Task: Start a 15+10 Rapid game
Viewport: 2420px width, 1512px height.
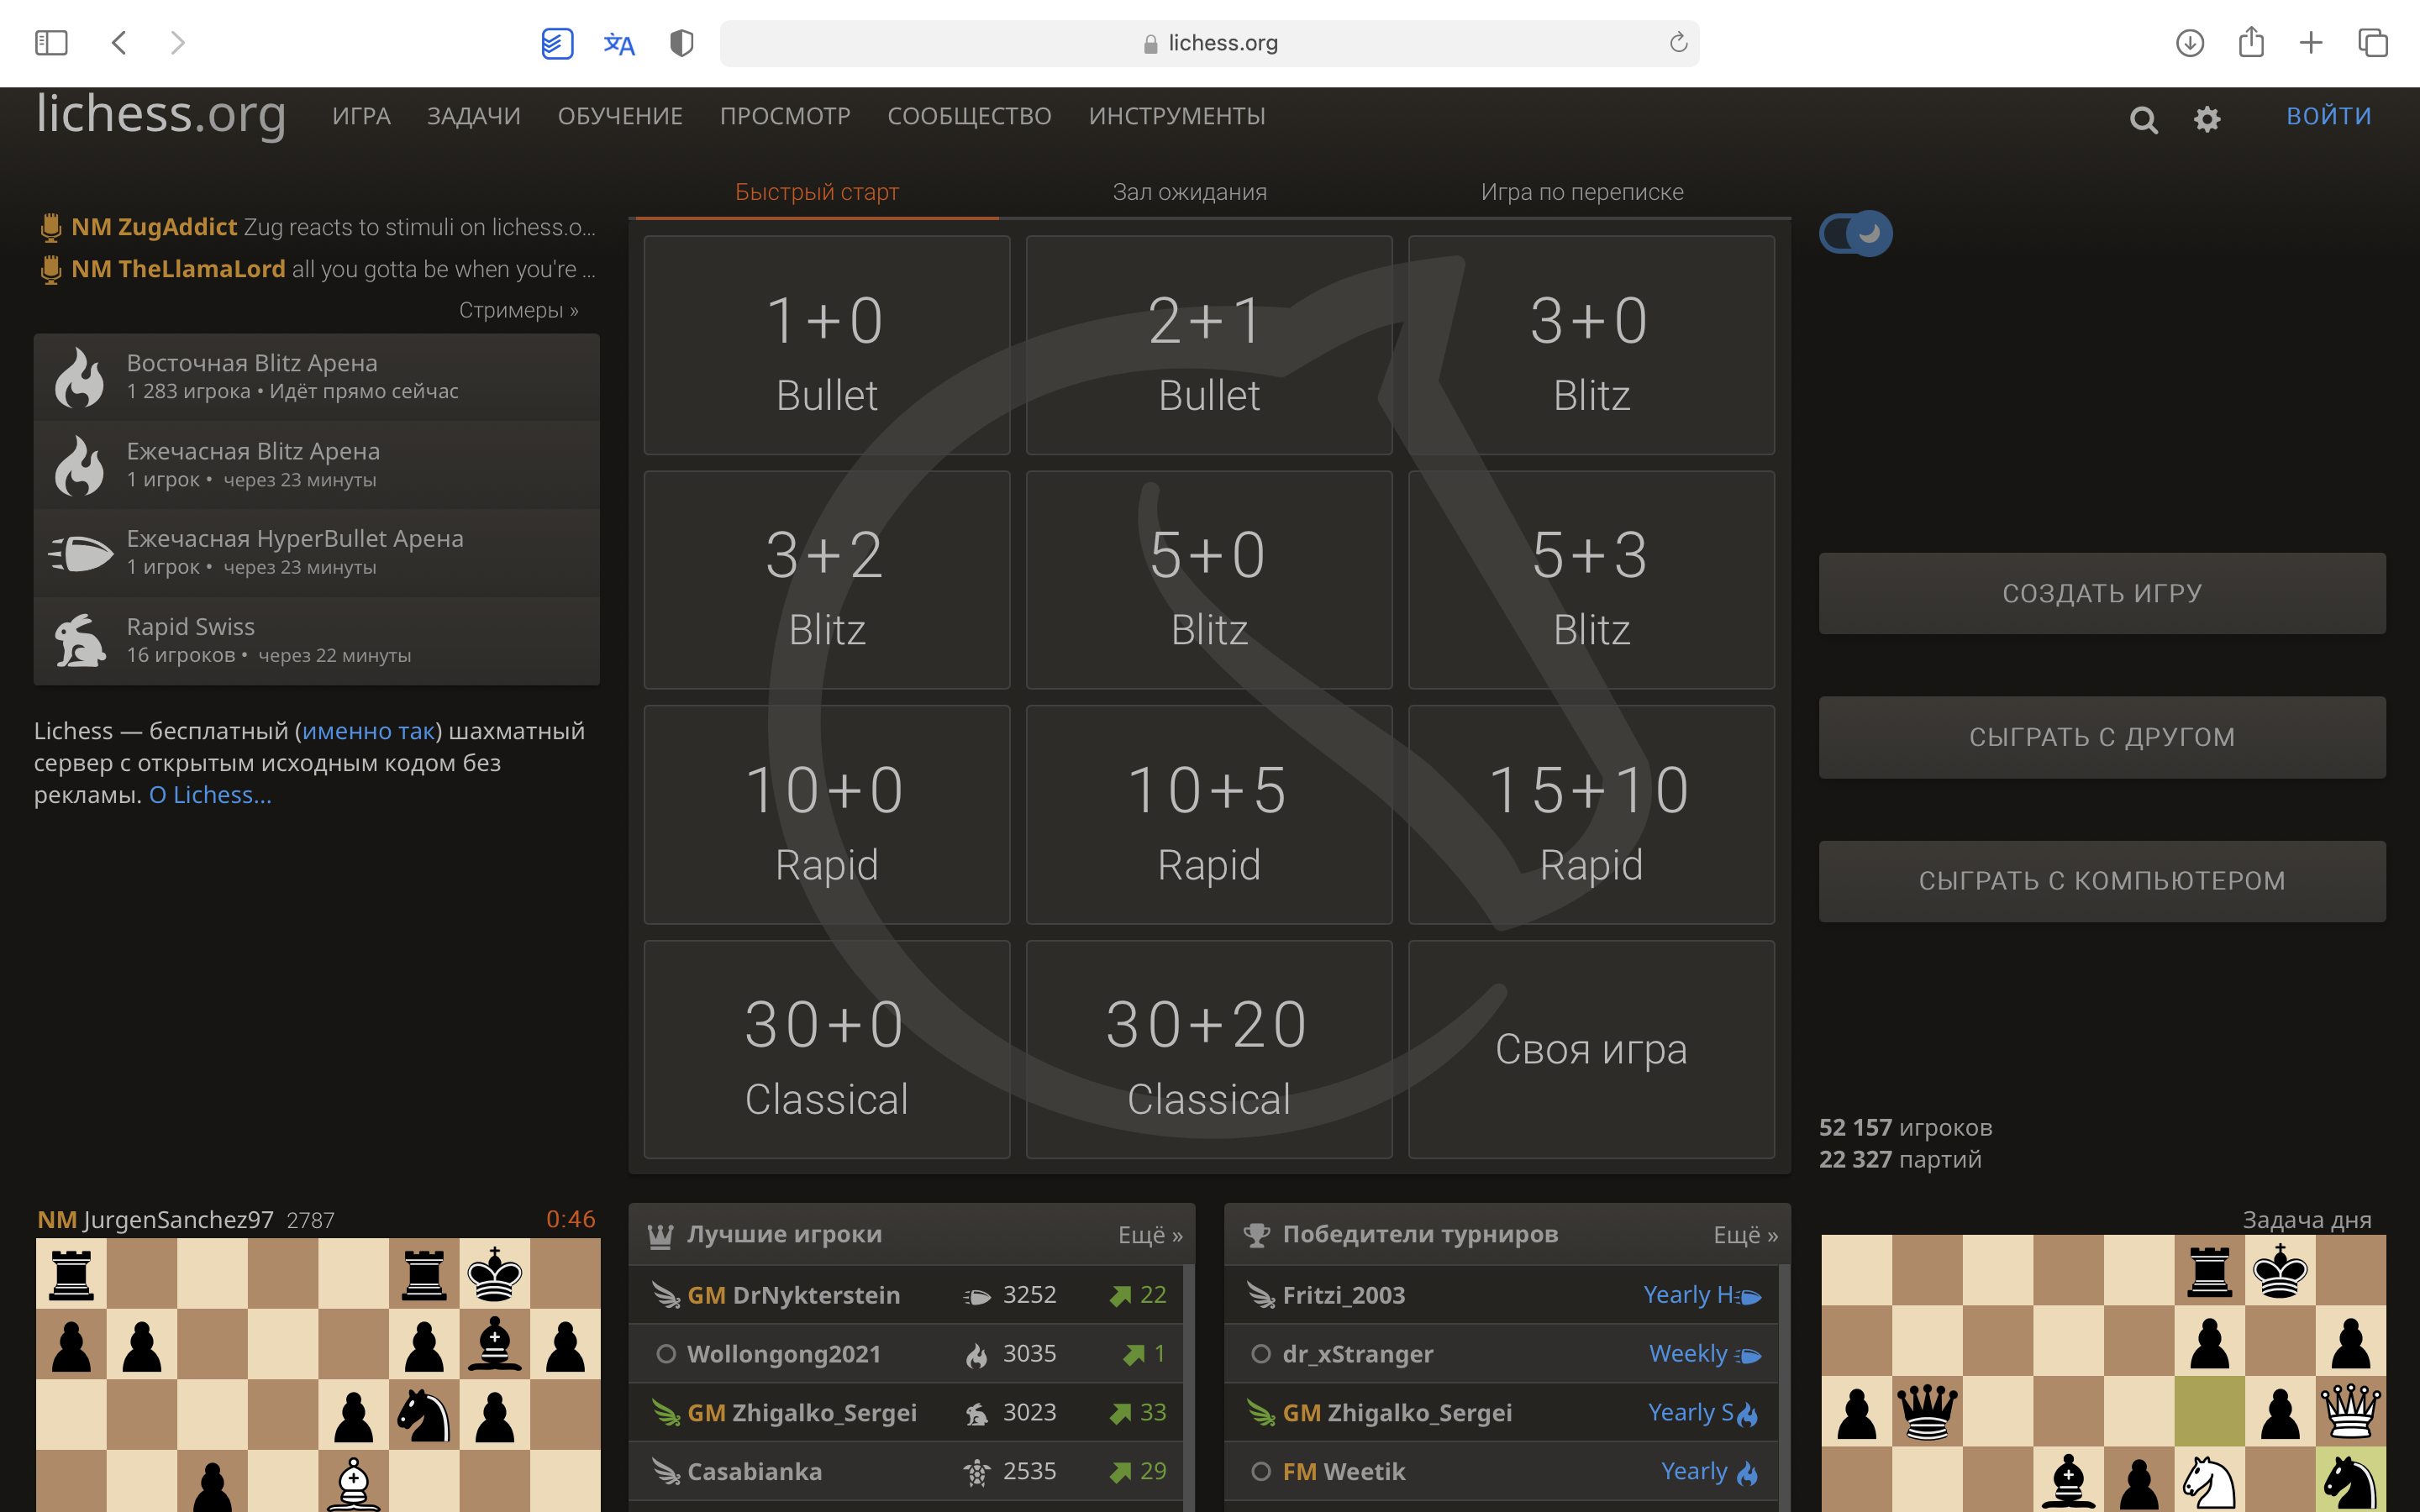Action: tap(1591, 815)
